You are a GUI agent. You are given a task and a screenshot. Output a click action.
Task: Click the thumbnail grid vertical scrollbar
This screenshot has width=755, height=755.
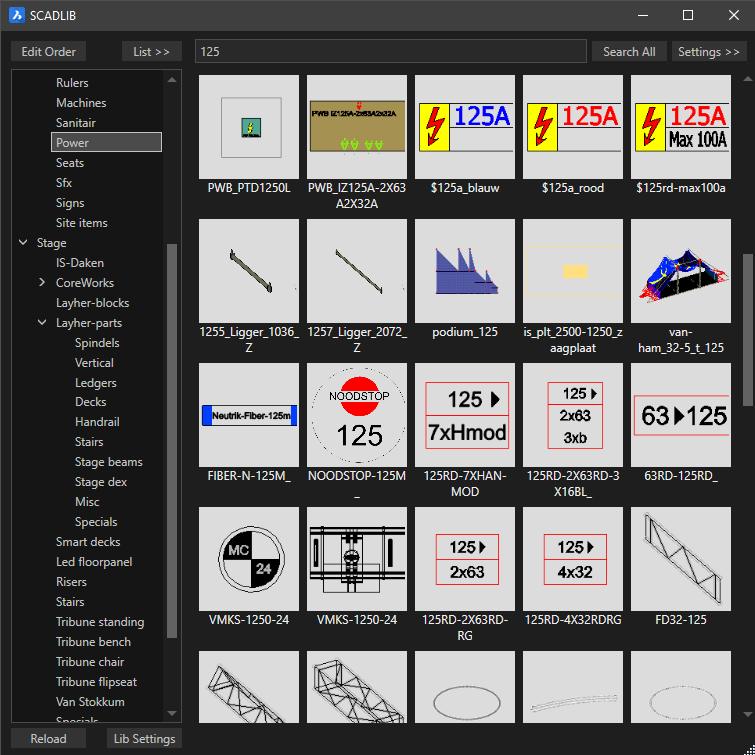[749, 330]
